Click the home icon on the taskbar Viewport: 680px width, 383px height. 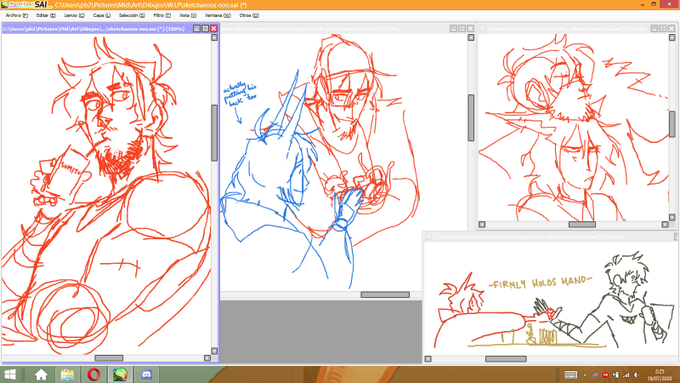pos(41,374)
